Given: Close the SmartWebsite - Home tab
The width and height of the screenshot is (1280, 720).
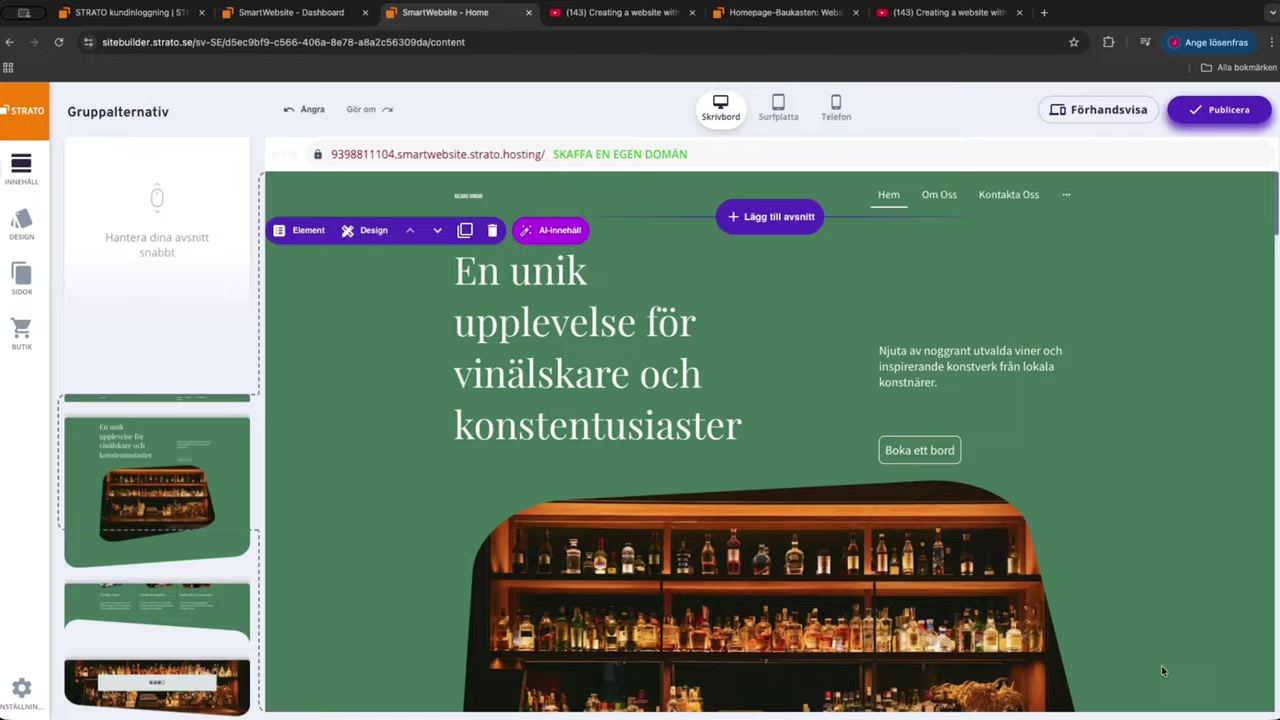Looking at the screenshot, I should [529, 13].
